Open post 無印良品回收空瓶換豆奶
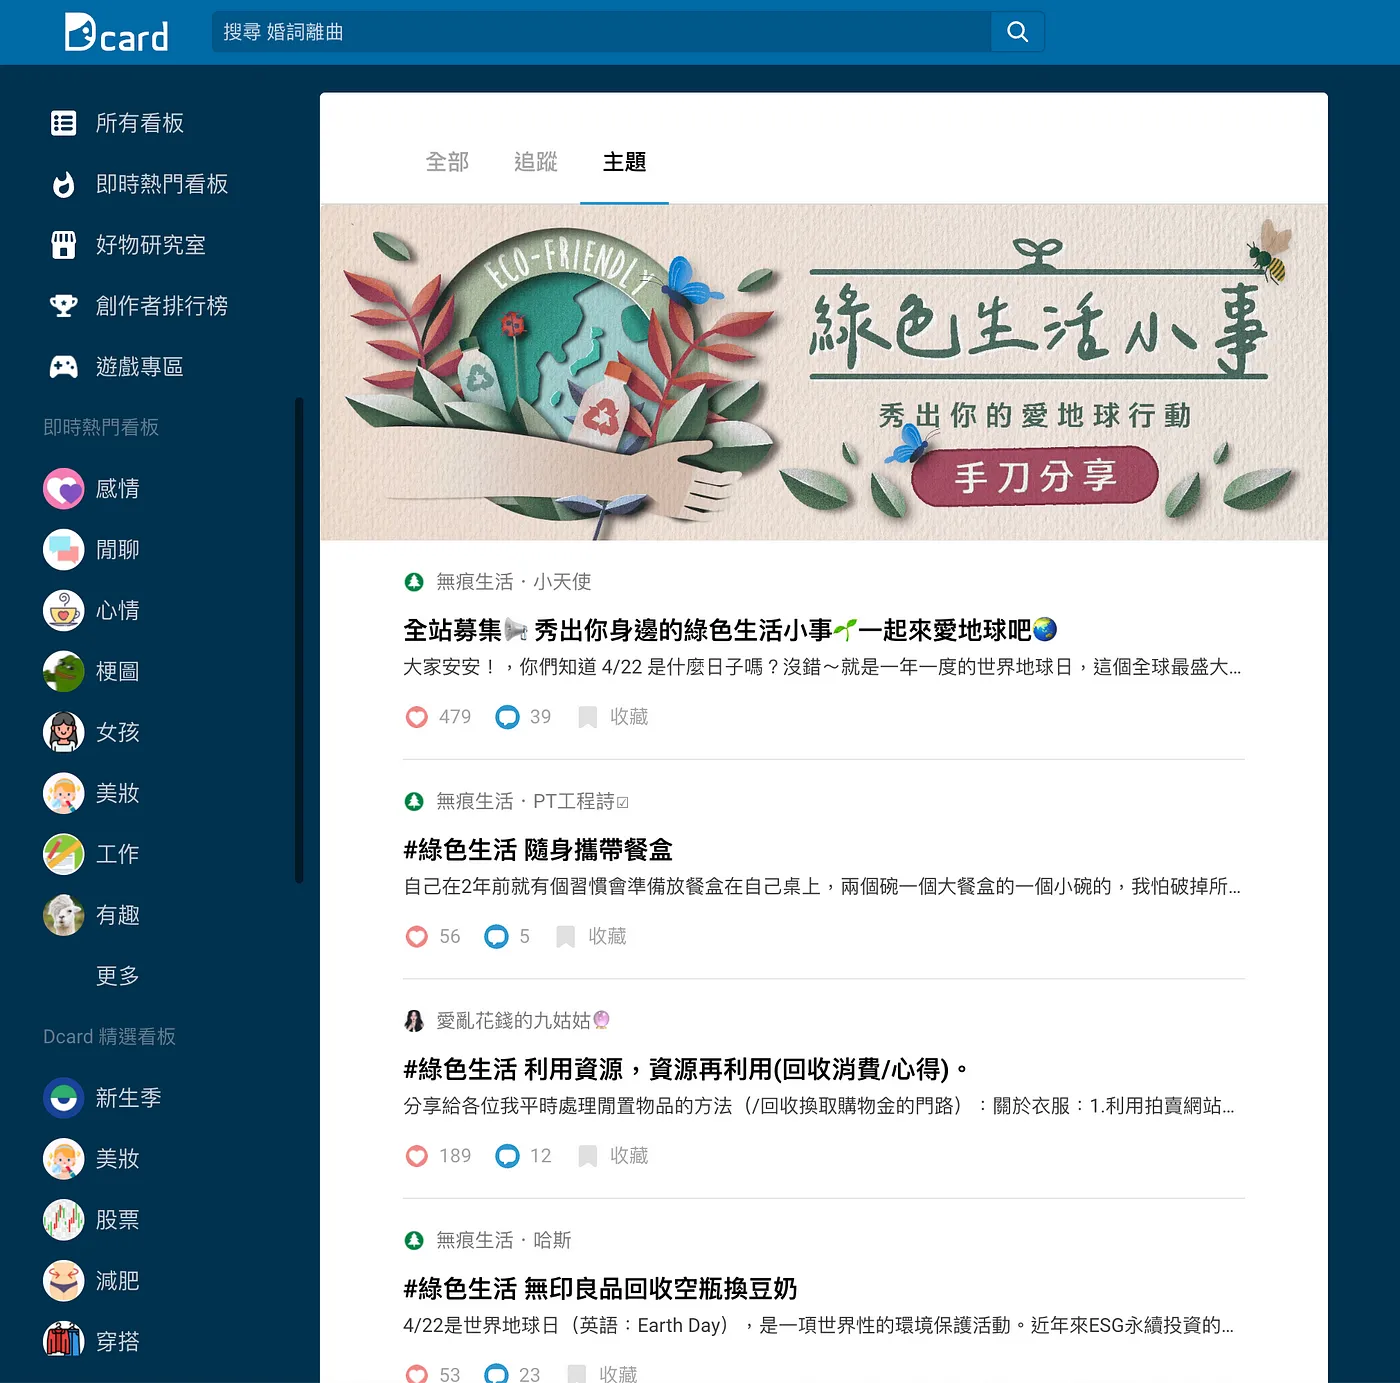 tap(600, 1289)
